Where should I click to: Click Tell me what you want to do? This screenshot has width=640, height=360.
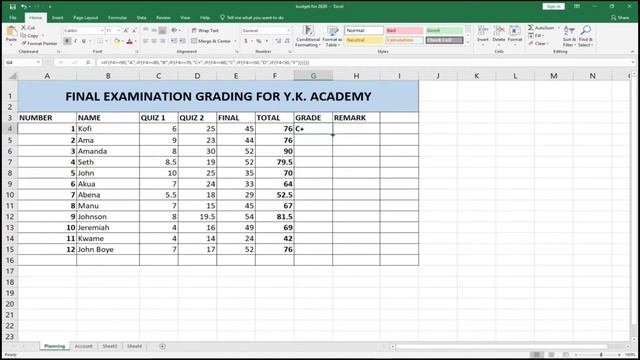click(x=252, y=18)
